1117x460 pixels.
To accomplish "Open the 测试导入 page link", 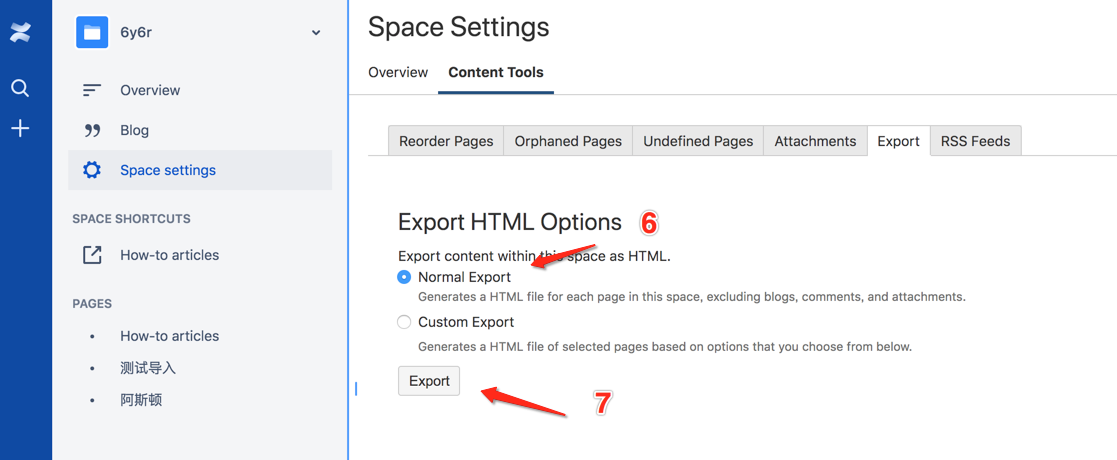I will coord(148,368).
